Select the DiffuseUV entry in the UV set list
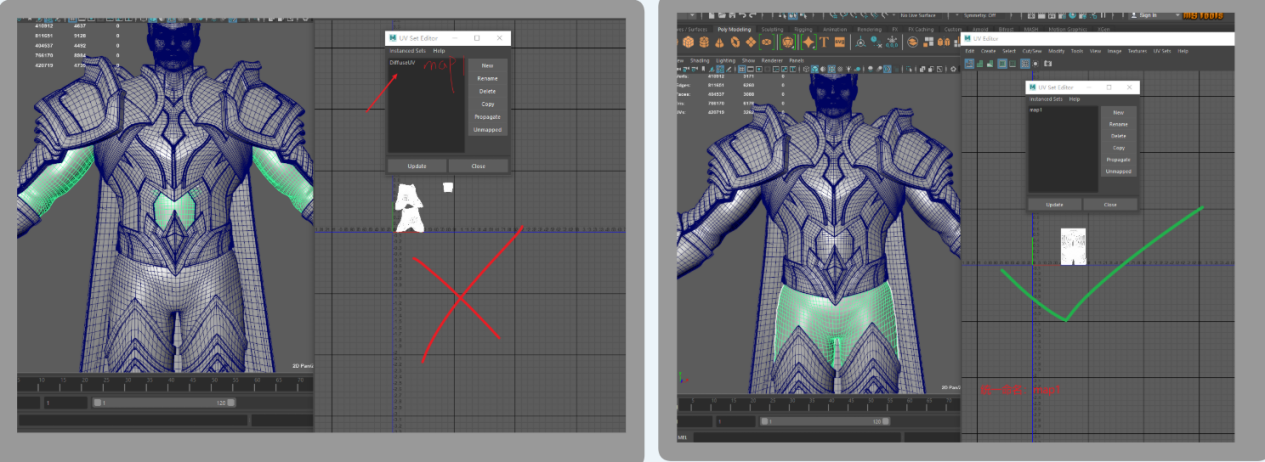This screenshot has height=462, width=1265. (402, 63)
